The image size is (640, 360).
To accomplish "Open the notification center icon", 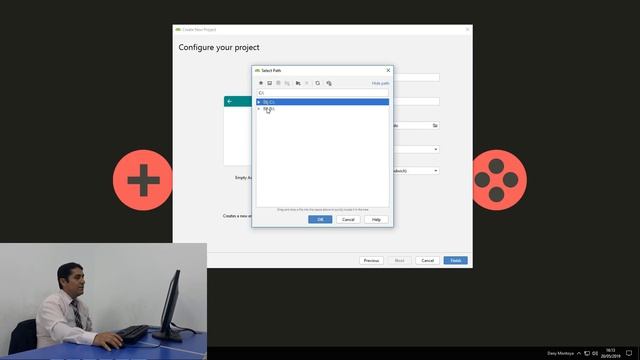I will (629, 353).
